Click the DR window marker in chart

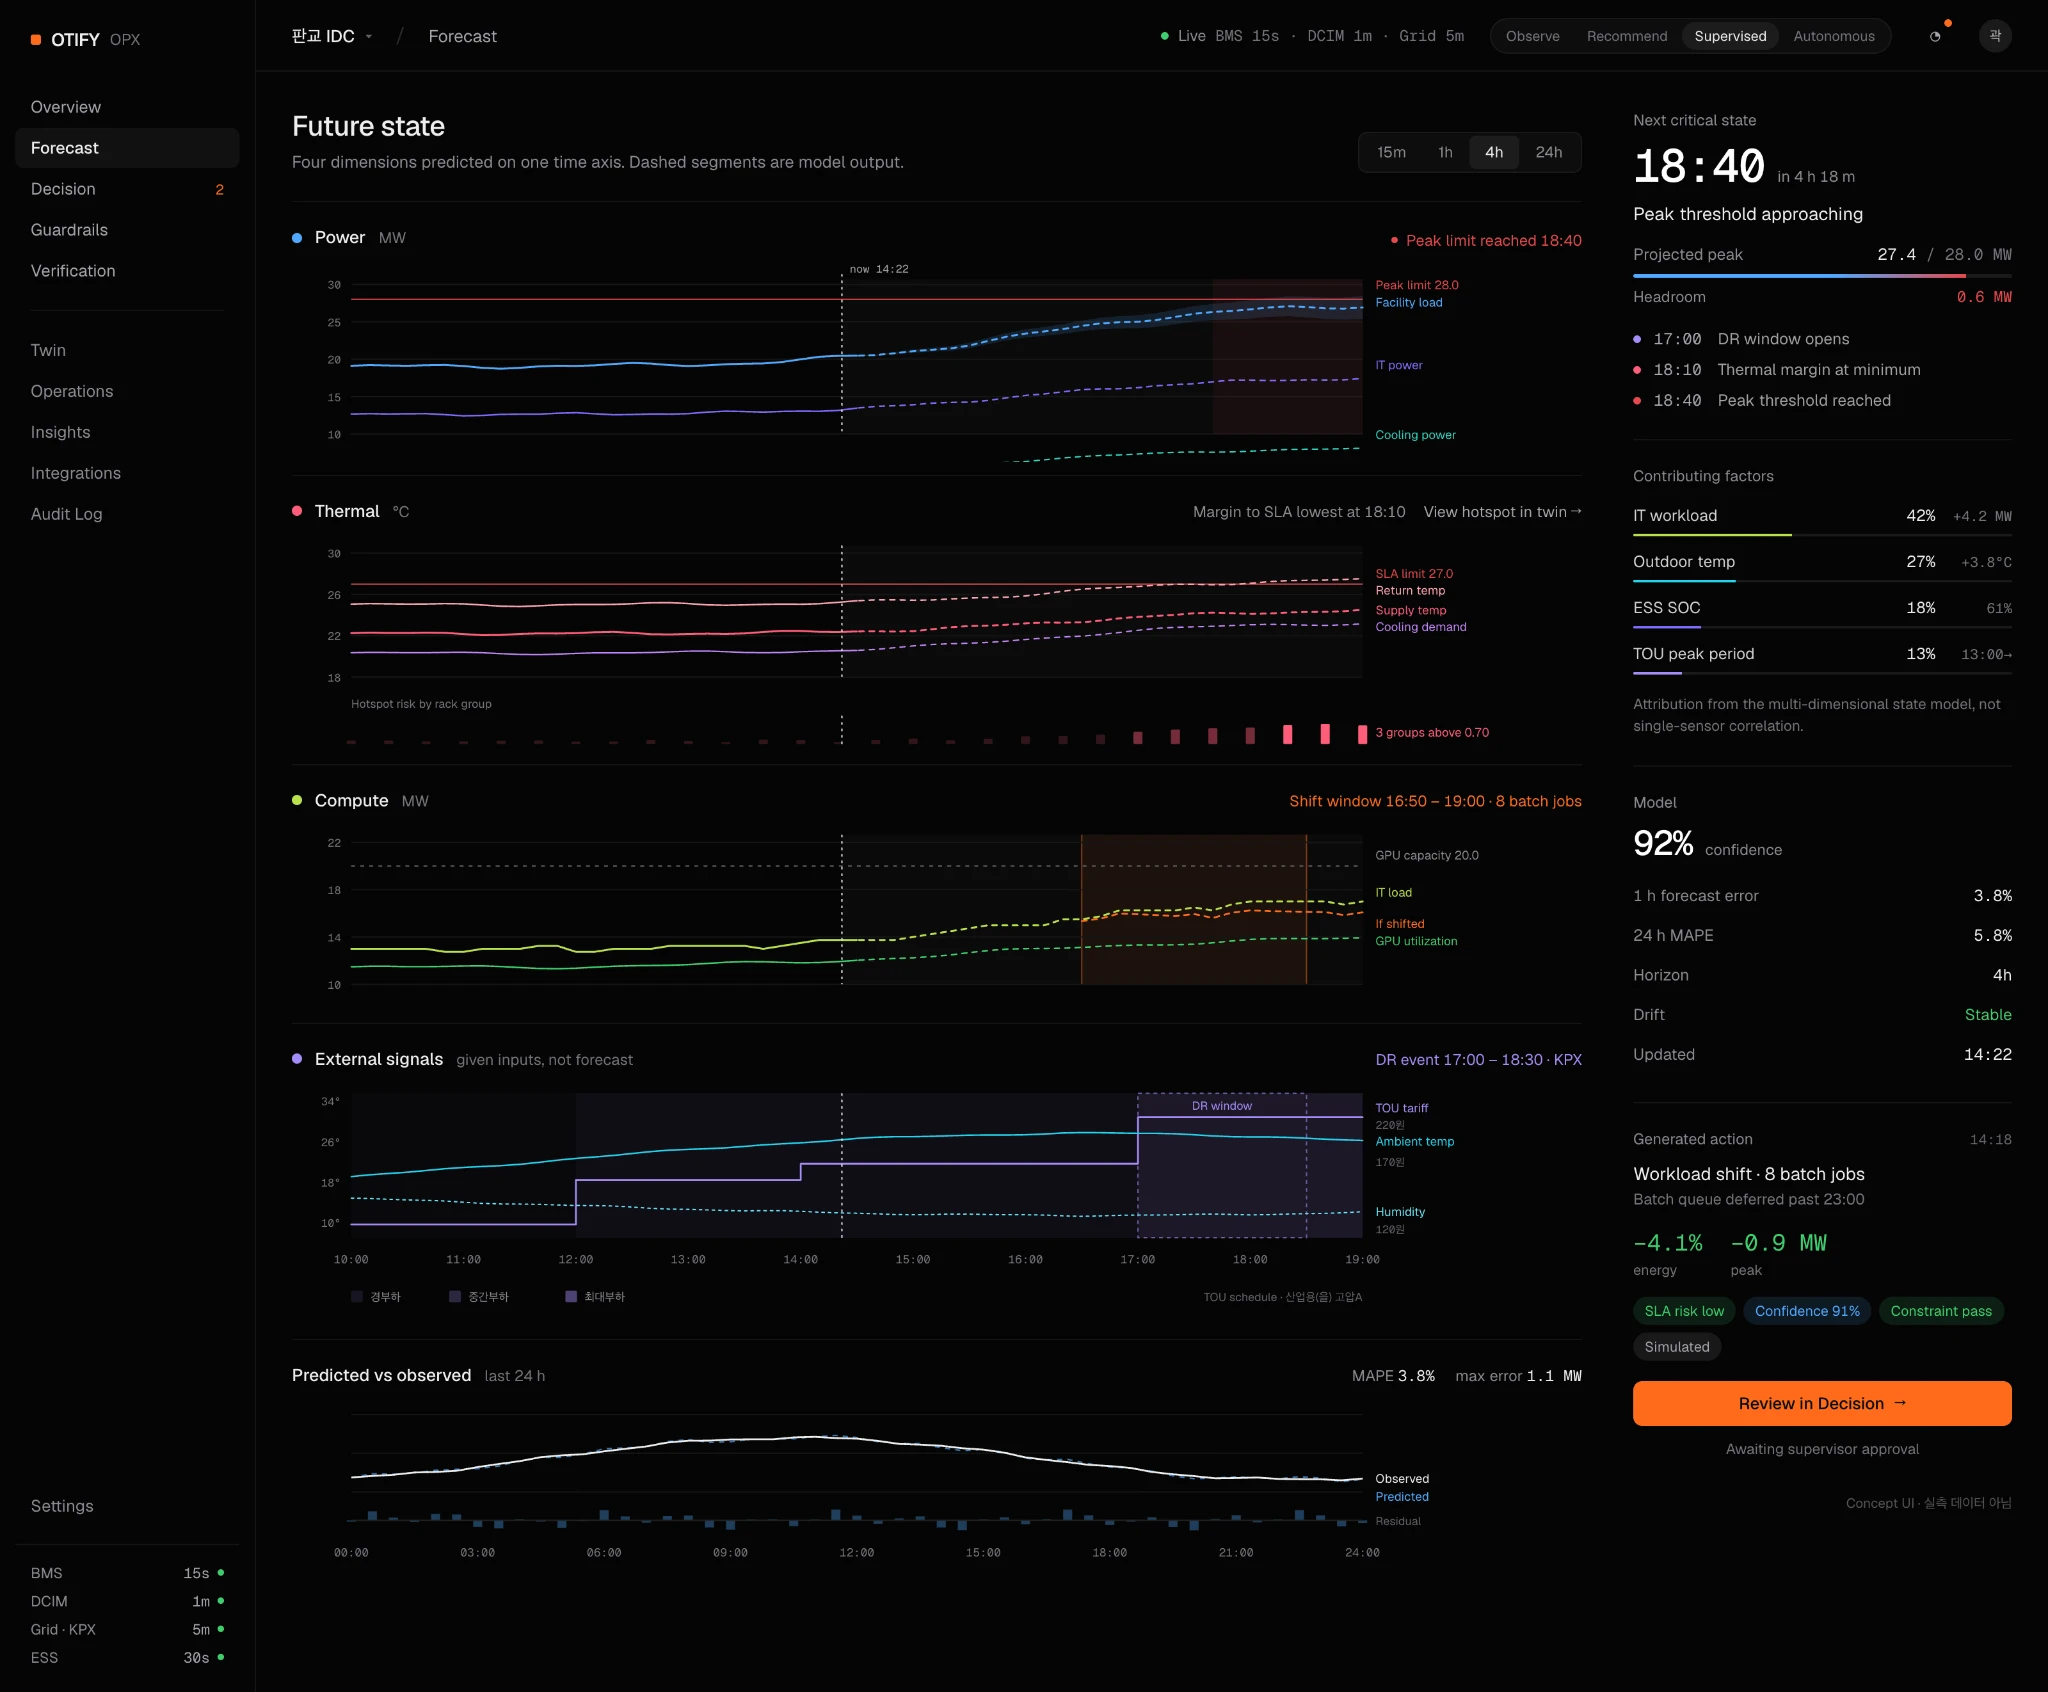coord(1222,1106)
